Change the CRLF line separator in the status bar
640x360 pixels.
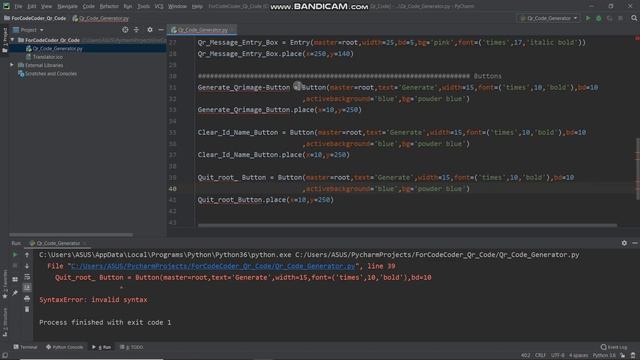tap(540, 356)
